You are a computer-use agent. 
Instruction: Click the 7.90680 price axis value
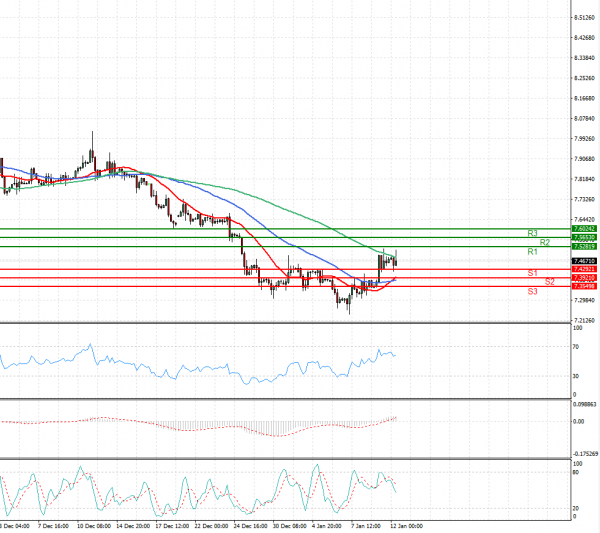585,159
